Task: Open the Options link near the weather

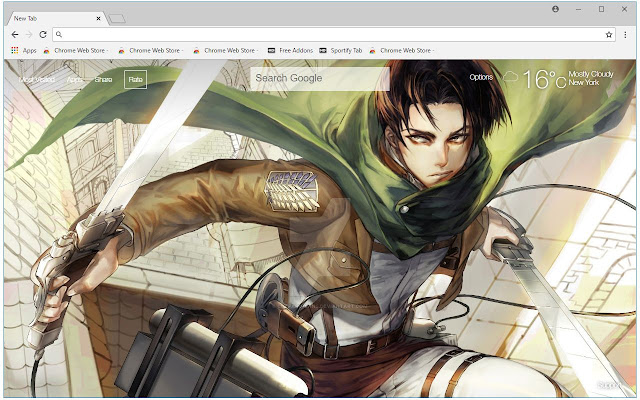Action: 481,77
